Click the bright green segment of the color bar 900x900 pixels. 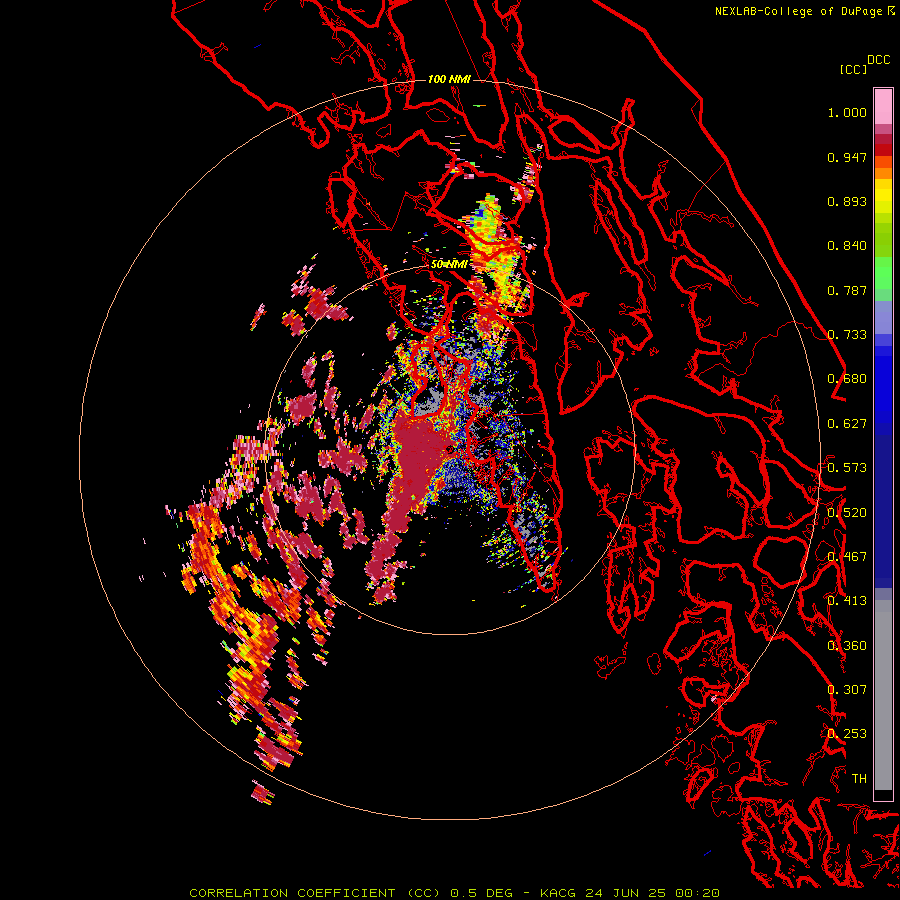(883, 273)
